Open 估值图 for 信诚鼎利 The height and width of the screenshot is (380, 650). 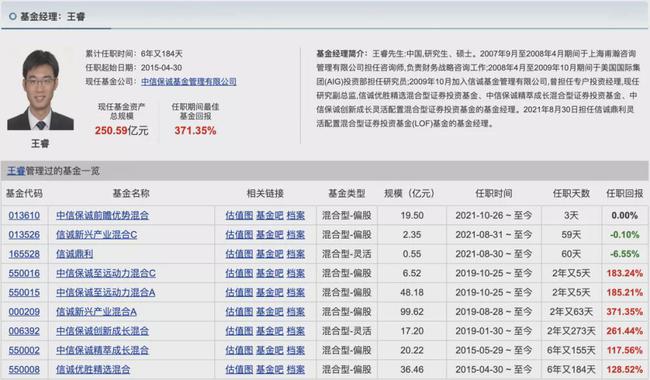click(239, 254)
